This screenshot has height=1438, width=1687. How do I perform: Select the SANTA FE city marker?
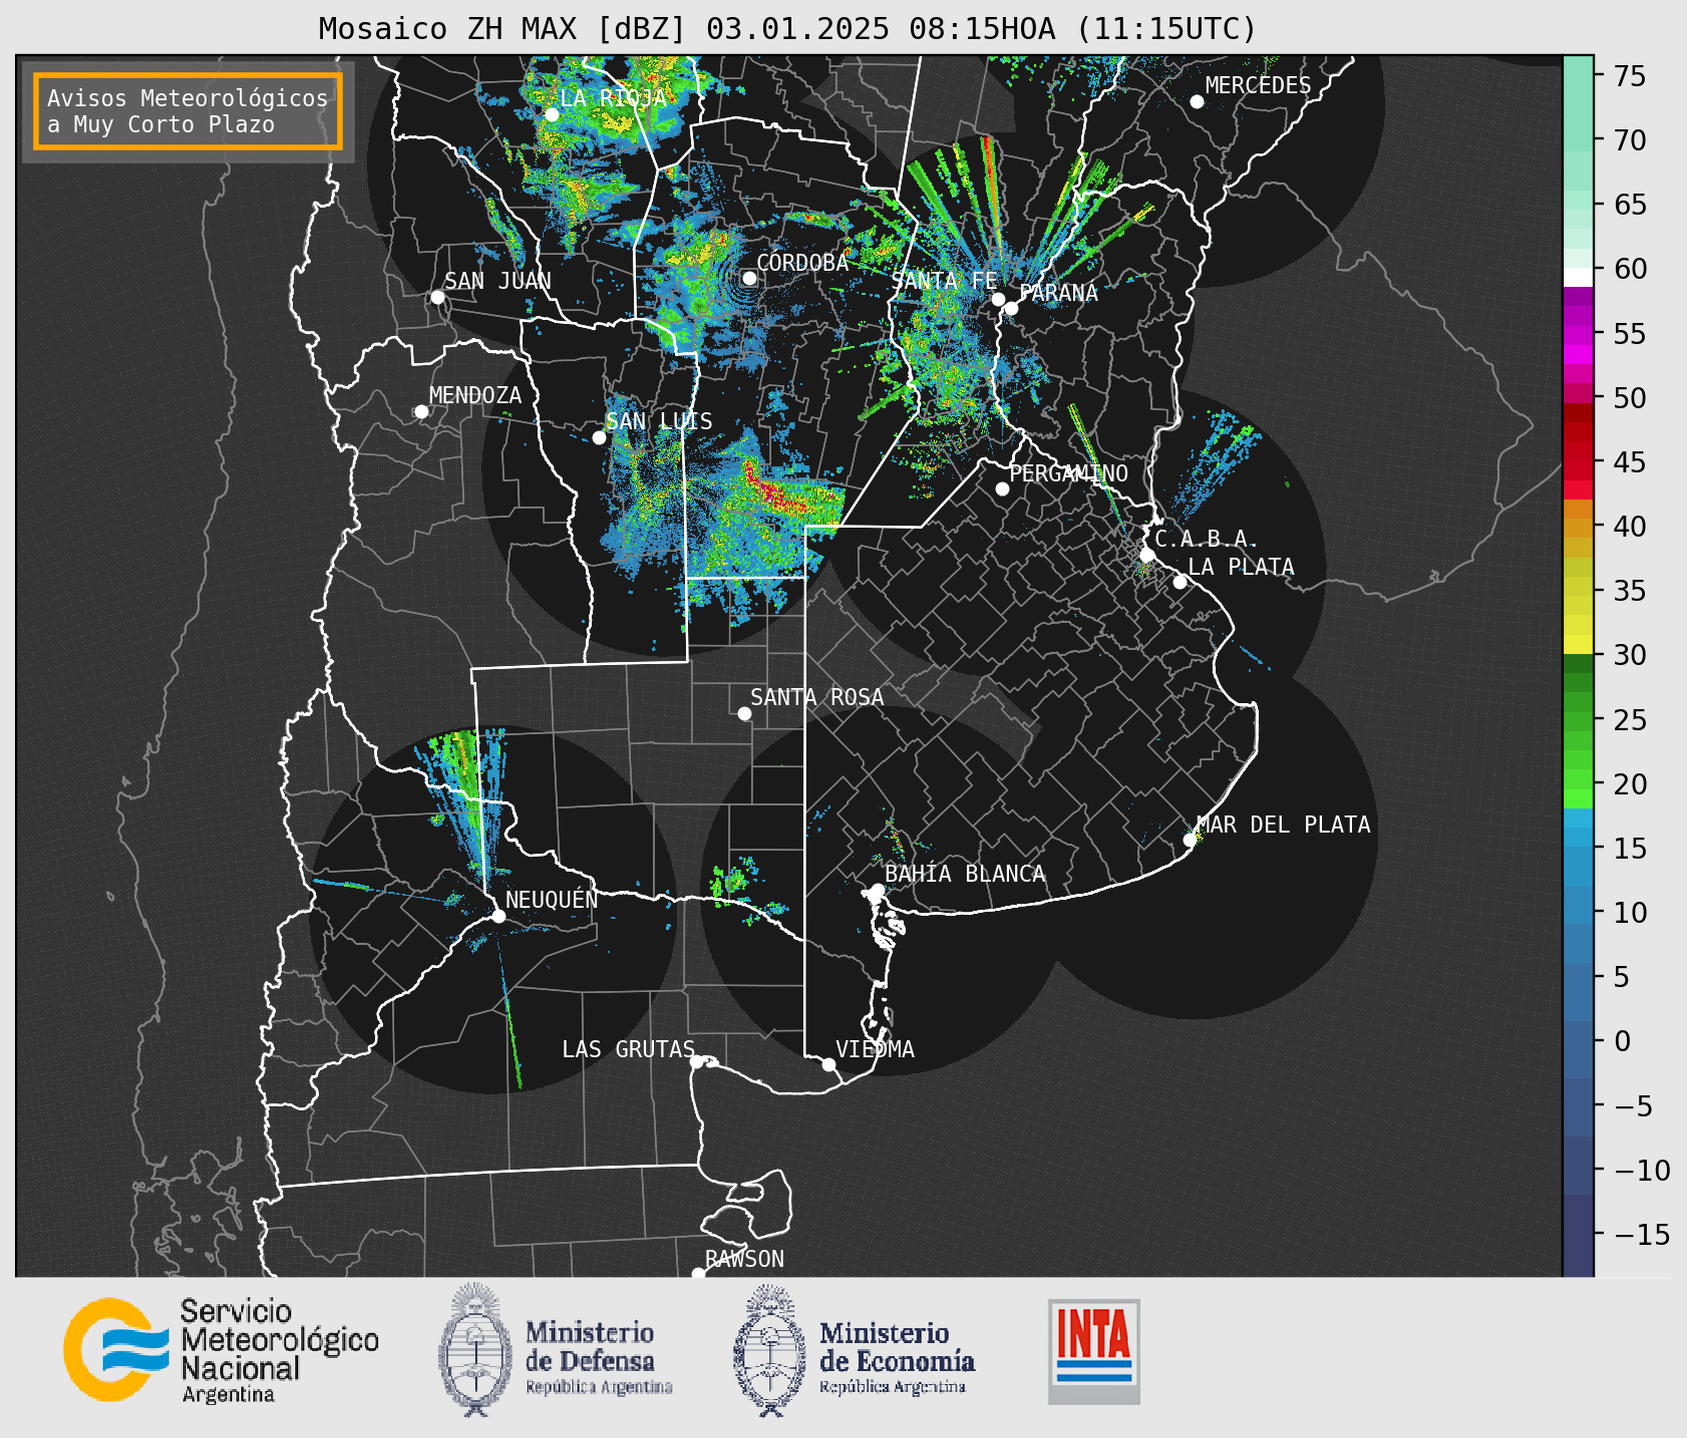coord(998,299)
